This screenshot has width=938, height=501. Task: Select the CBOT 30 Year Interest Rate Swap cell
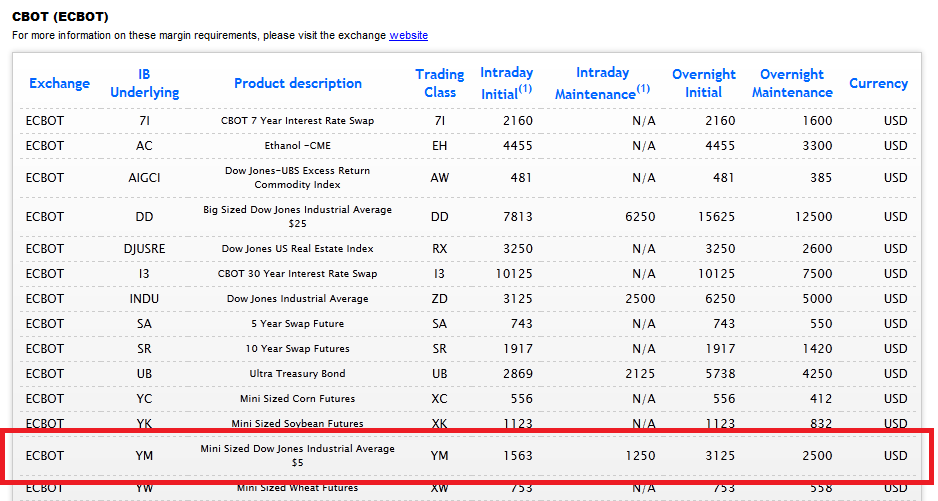[297, 274]
